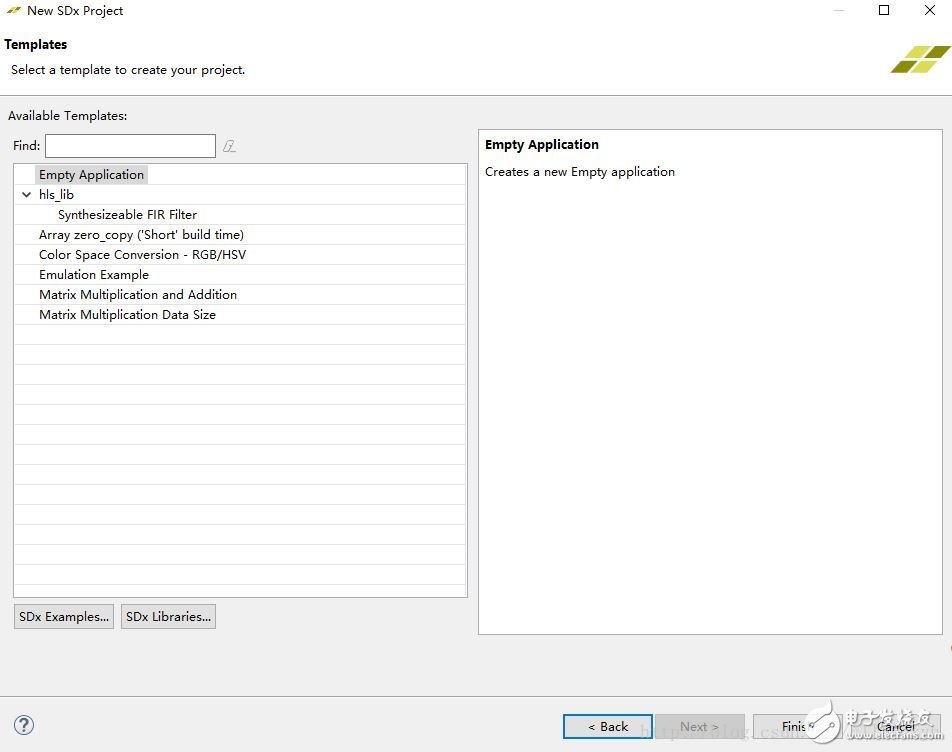
Task: Click in the Find text field
Action: coord(130,146)
